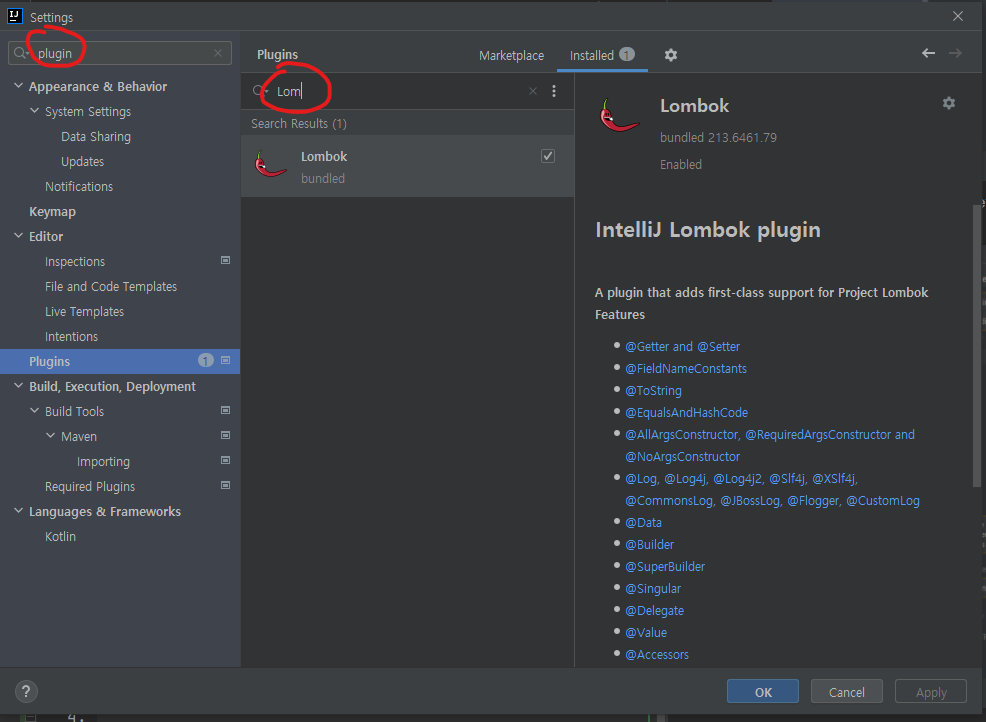Image resolution: width=986 pixels, height=722 pixels.
Task: Open the @Getter and @Setter link
Action: 682,347
